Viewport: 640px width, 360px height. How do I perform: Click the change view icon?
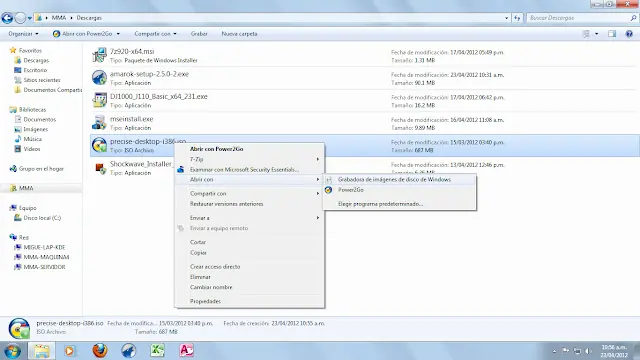(x=586, y=34)
